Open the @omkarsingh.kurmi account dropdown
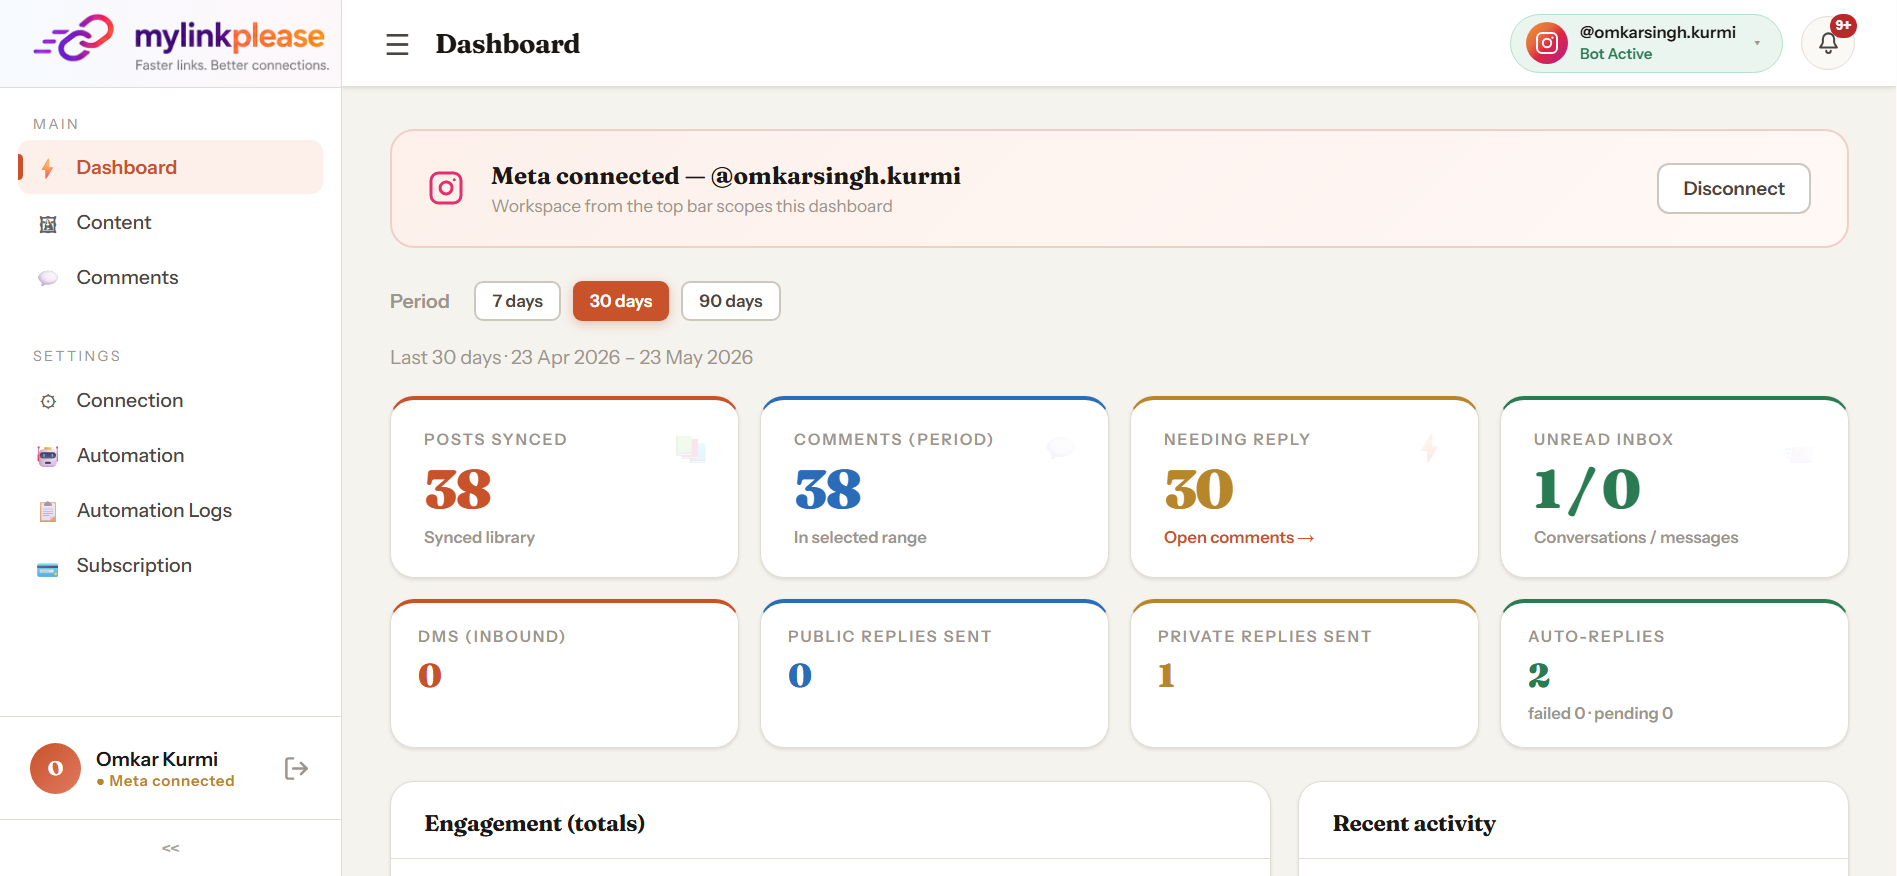This screenshot has width=1897, height=876. click(x=1646, y=43)
